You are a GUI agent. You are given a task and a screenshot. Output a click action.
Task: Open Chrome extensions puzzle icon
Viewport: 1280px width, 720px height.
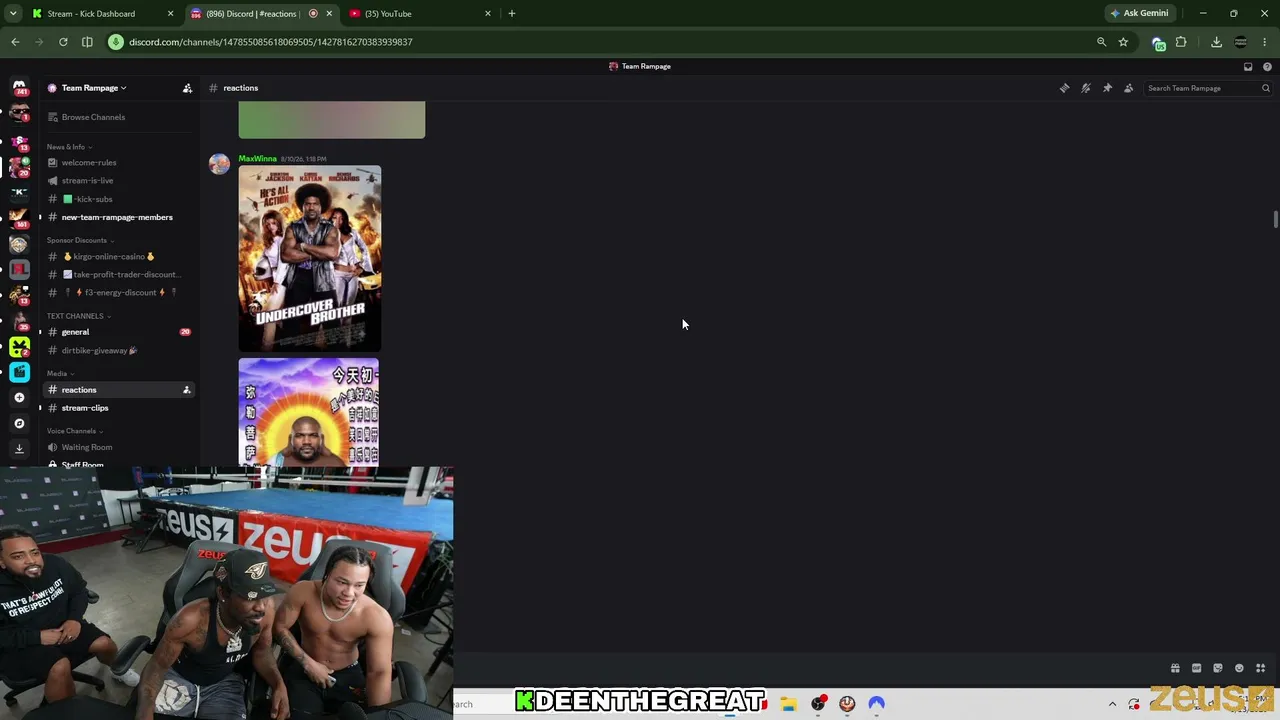[x=1181, y=42]
